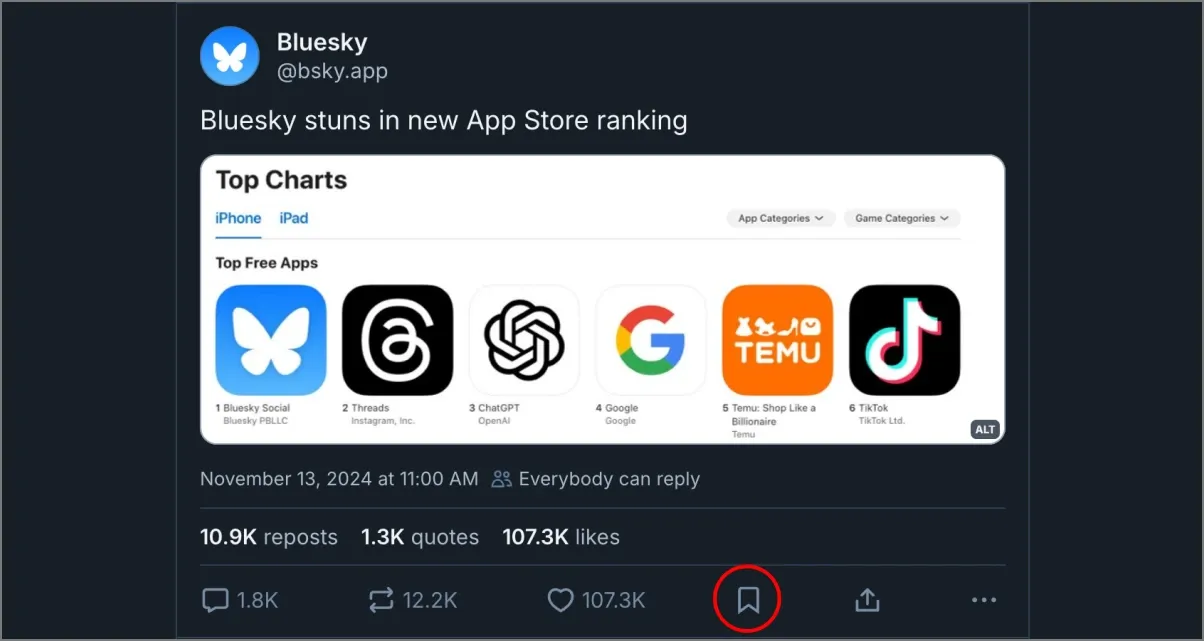Like the post with heart icon
Viewport: 1204px width, 641px height.
pyautogui.click(x=561, y=600)
